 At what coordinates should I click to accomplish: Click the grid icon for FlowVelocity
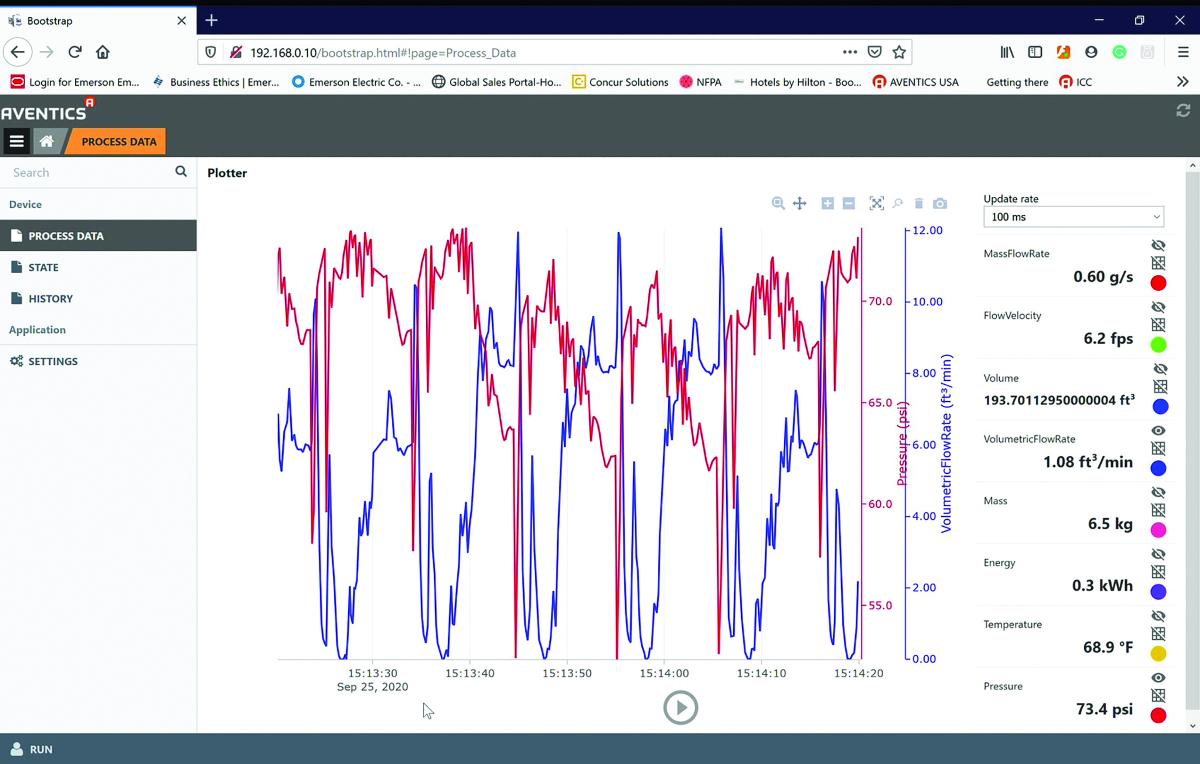tap(1158, 325)
